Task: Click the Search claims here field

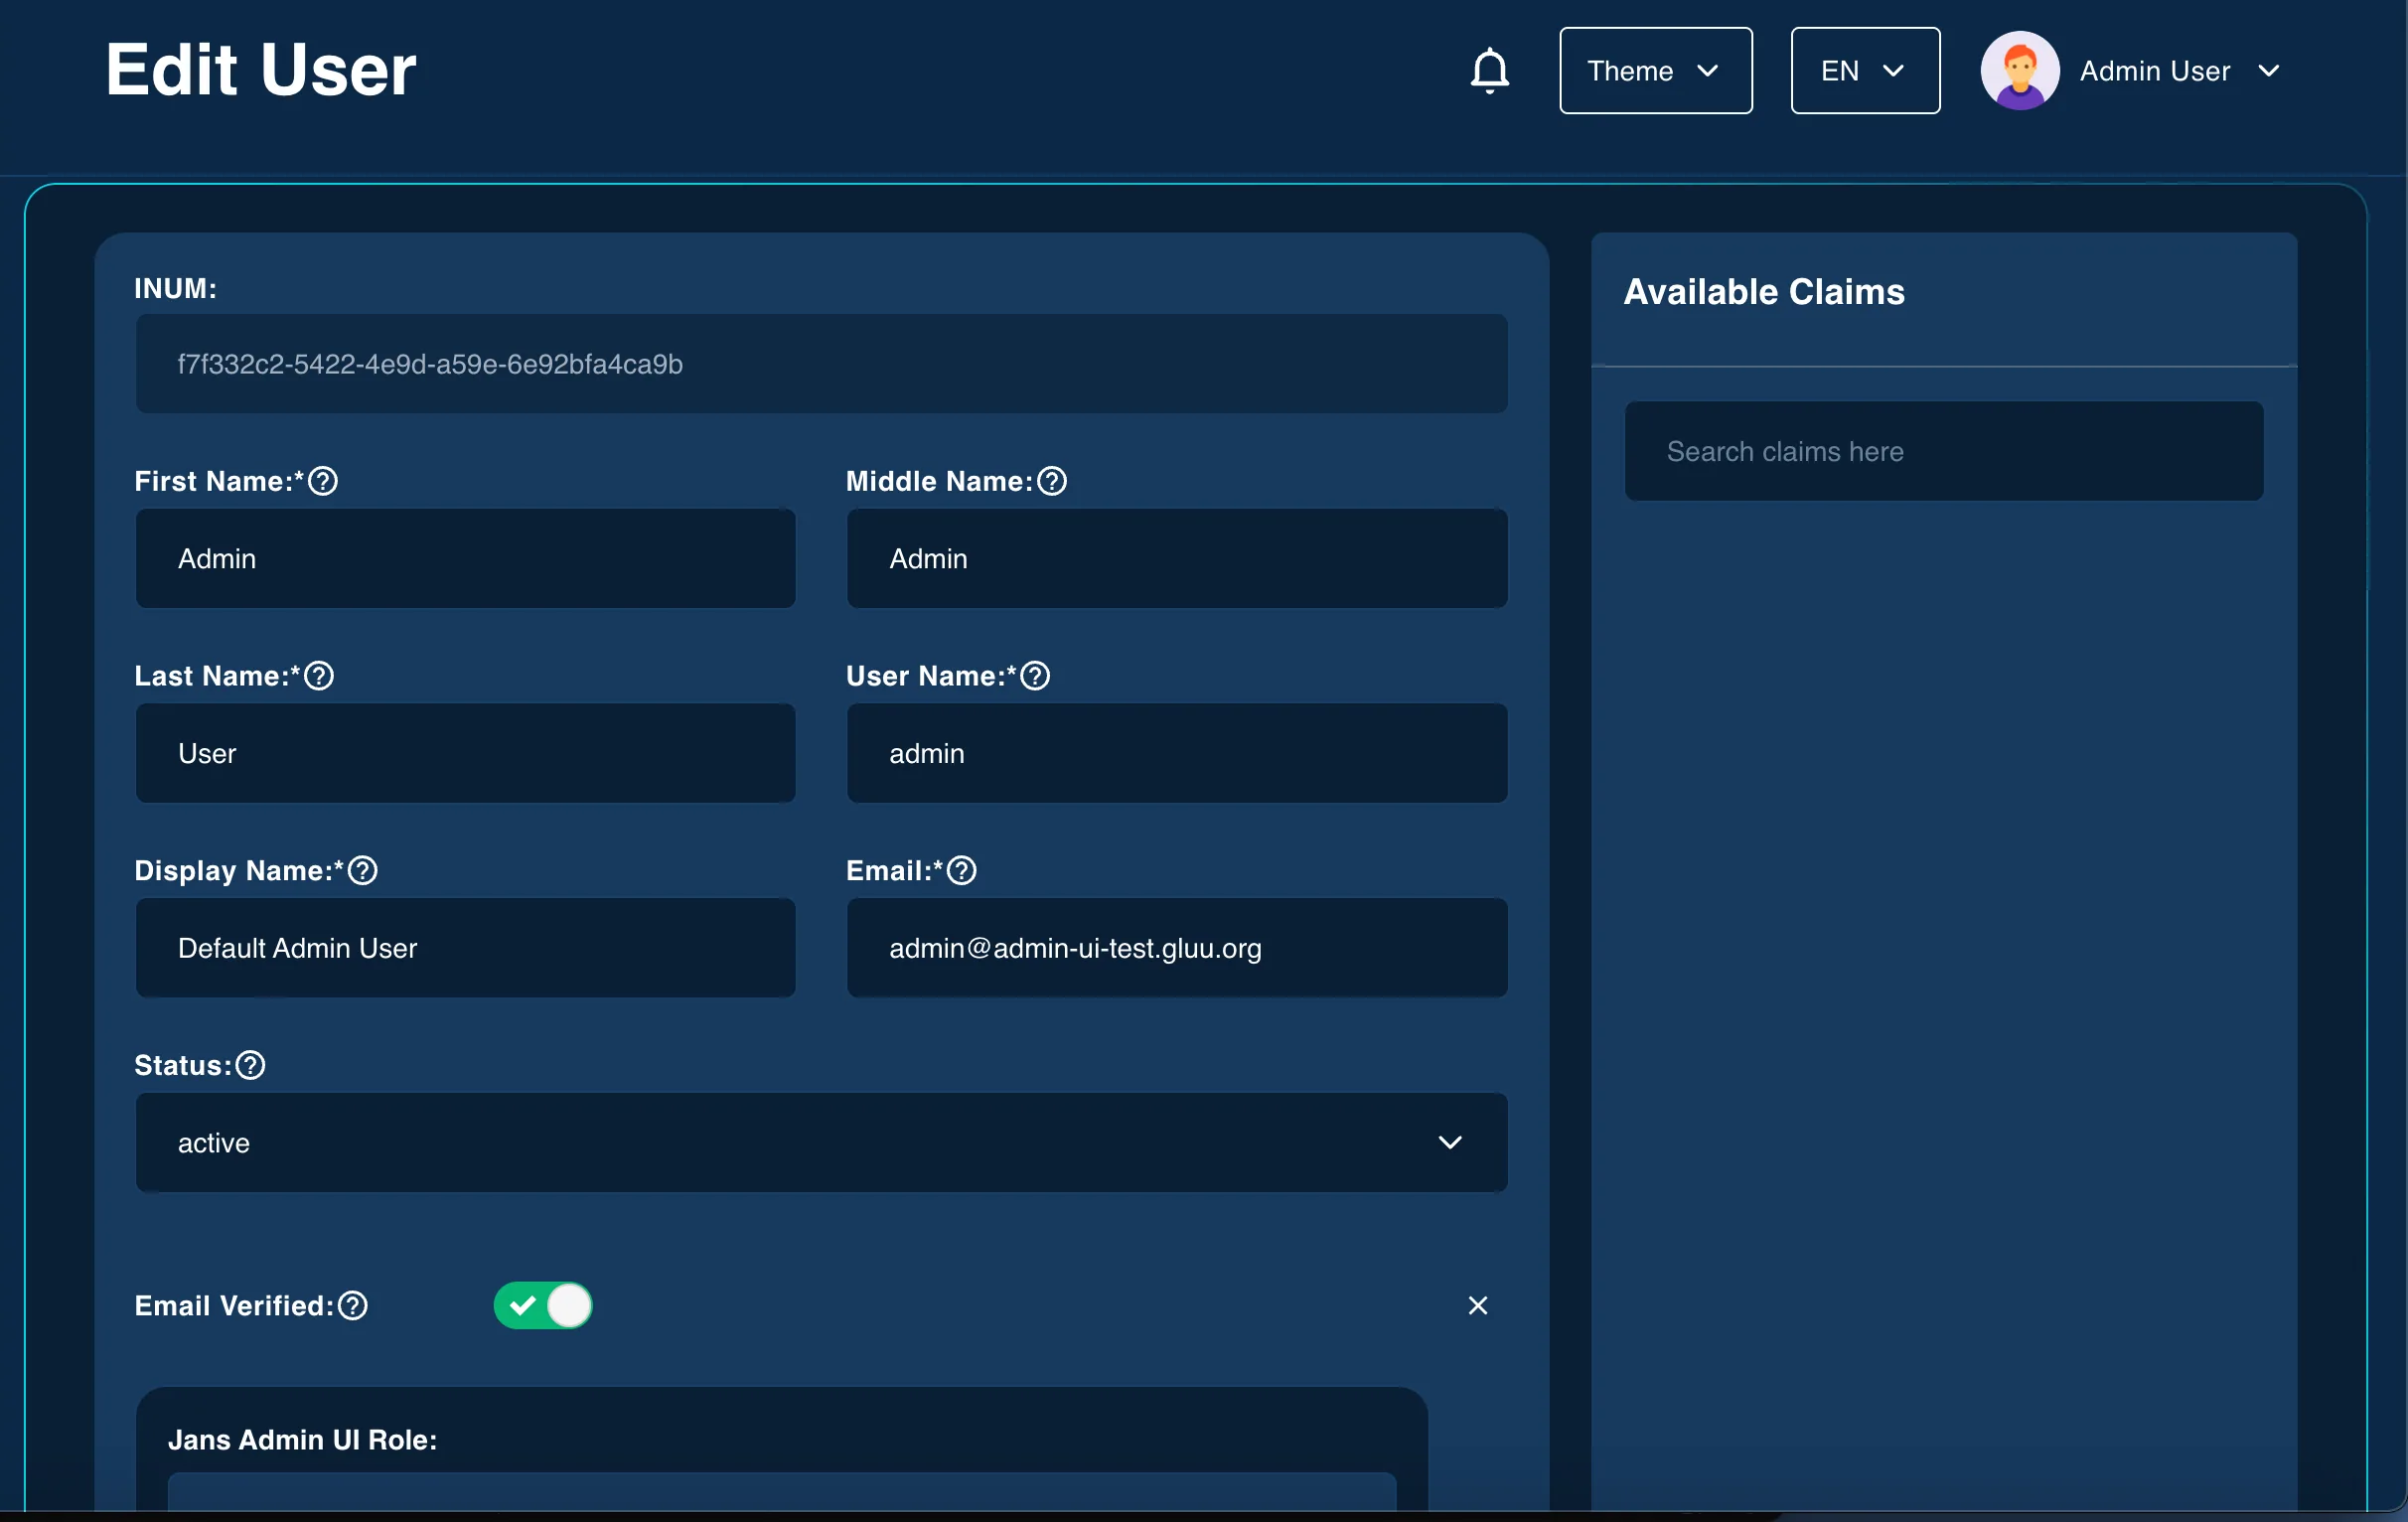Action: (1944, 451)
